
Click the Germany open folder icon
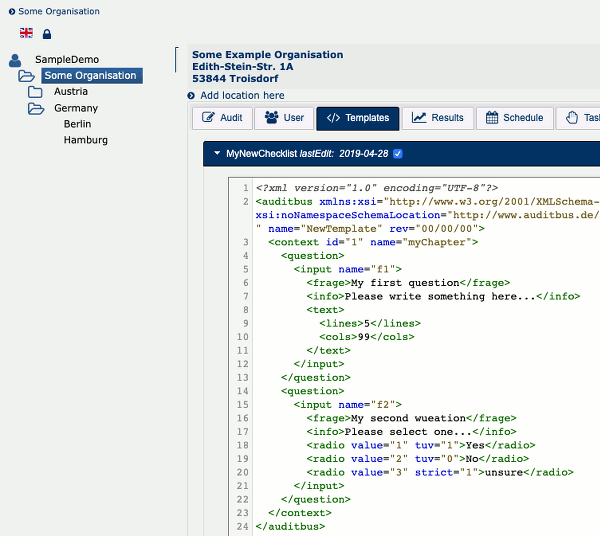click(x=36, y=108)
